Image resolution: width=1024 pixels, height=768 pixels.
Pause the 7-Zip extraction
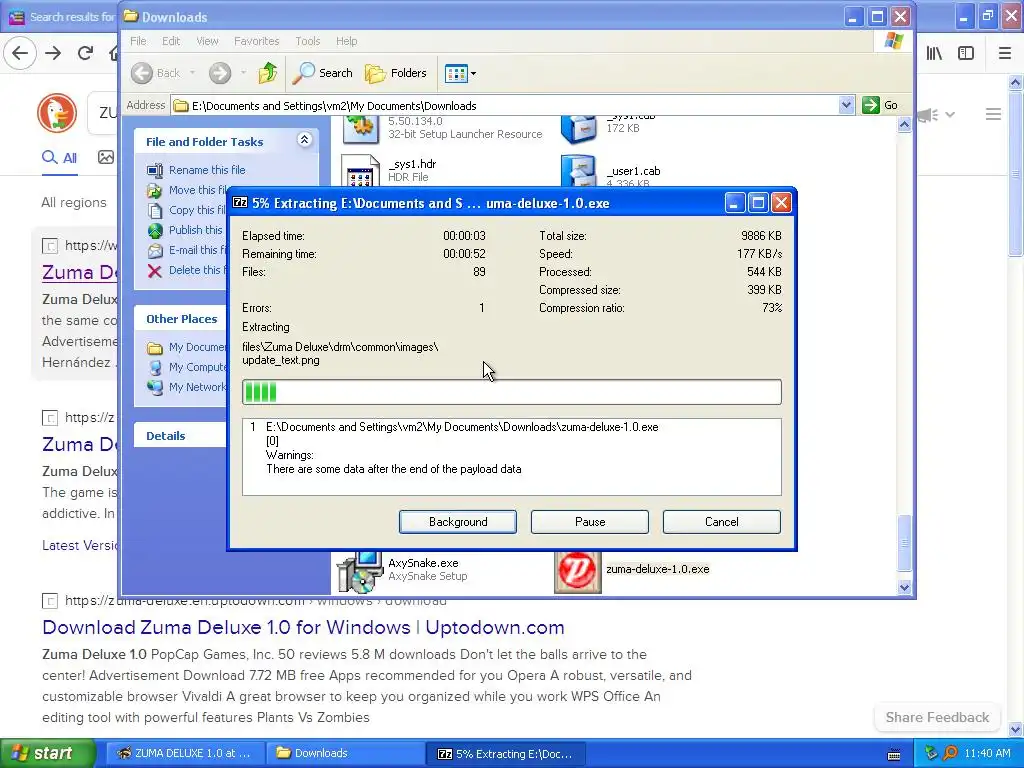click(590, 522)
